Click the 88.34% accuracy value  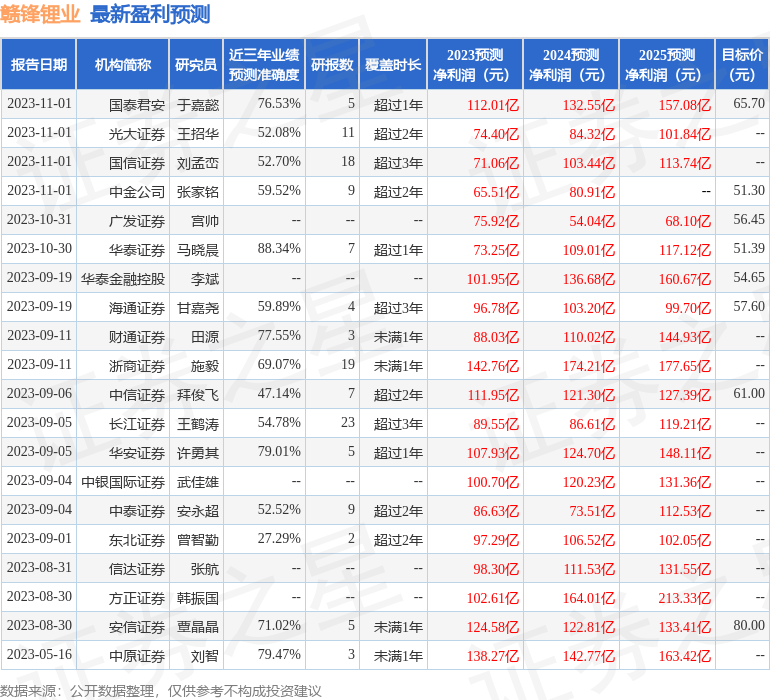279,249
